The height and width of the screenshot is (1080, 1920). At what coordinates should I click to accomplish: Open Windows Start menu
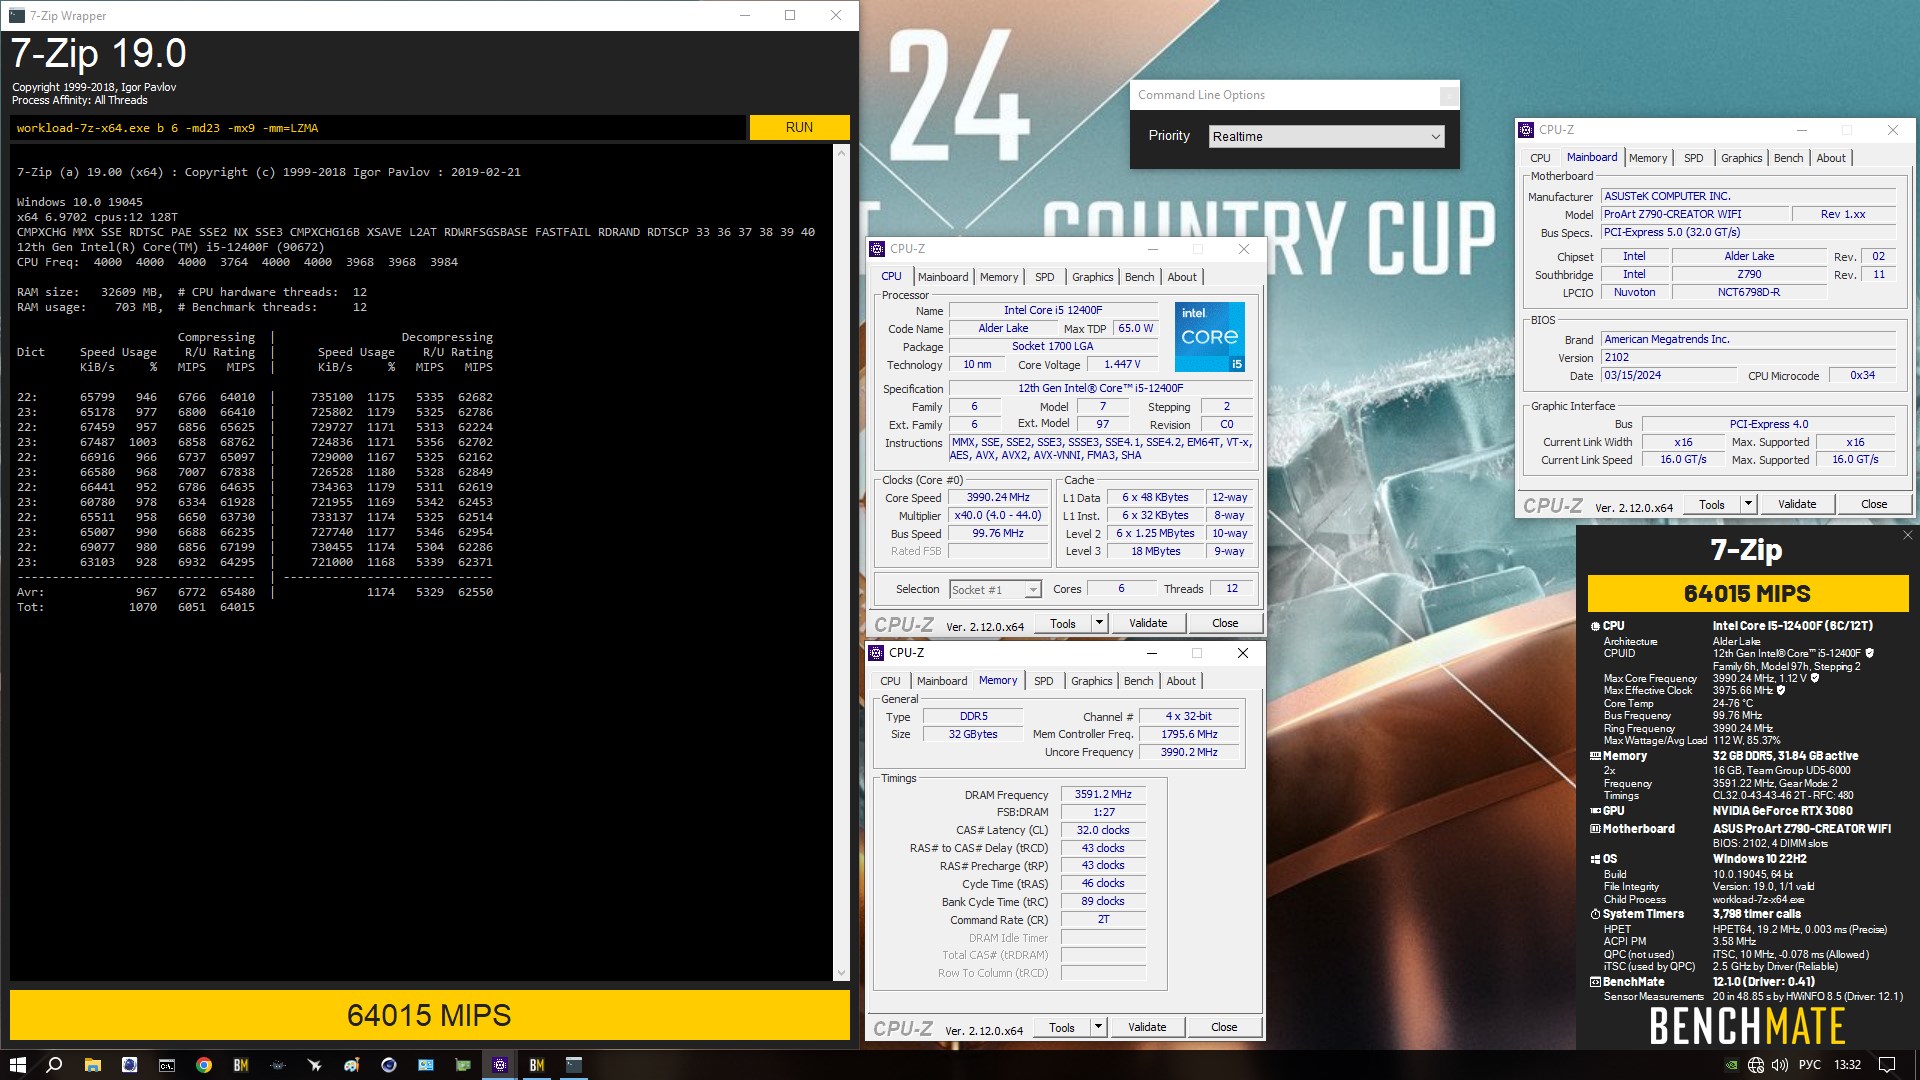17,1065
